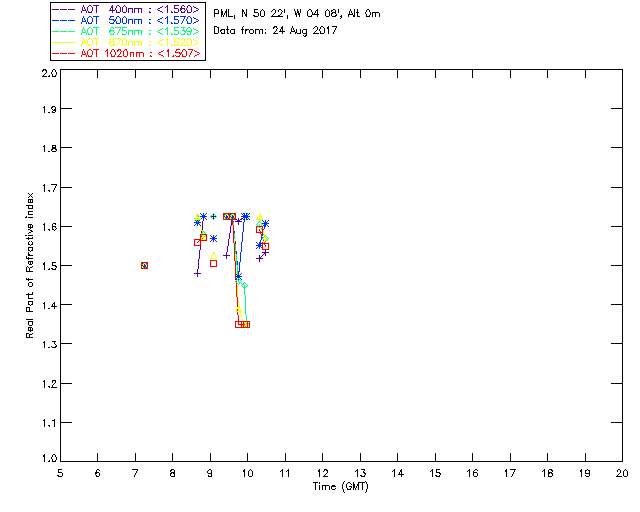Select the AOT 870nm yellow legend entry
Image resolution: width=640 pixels, height=512 pixels.
click(127, 42)
